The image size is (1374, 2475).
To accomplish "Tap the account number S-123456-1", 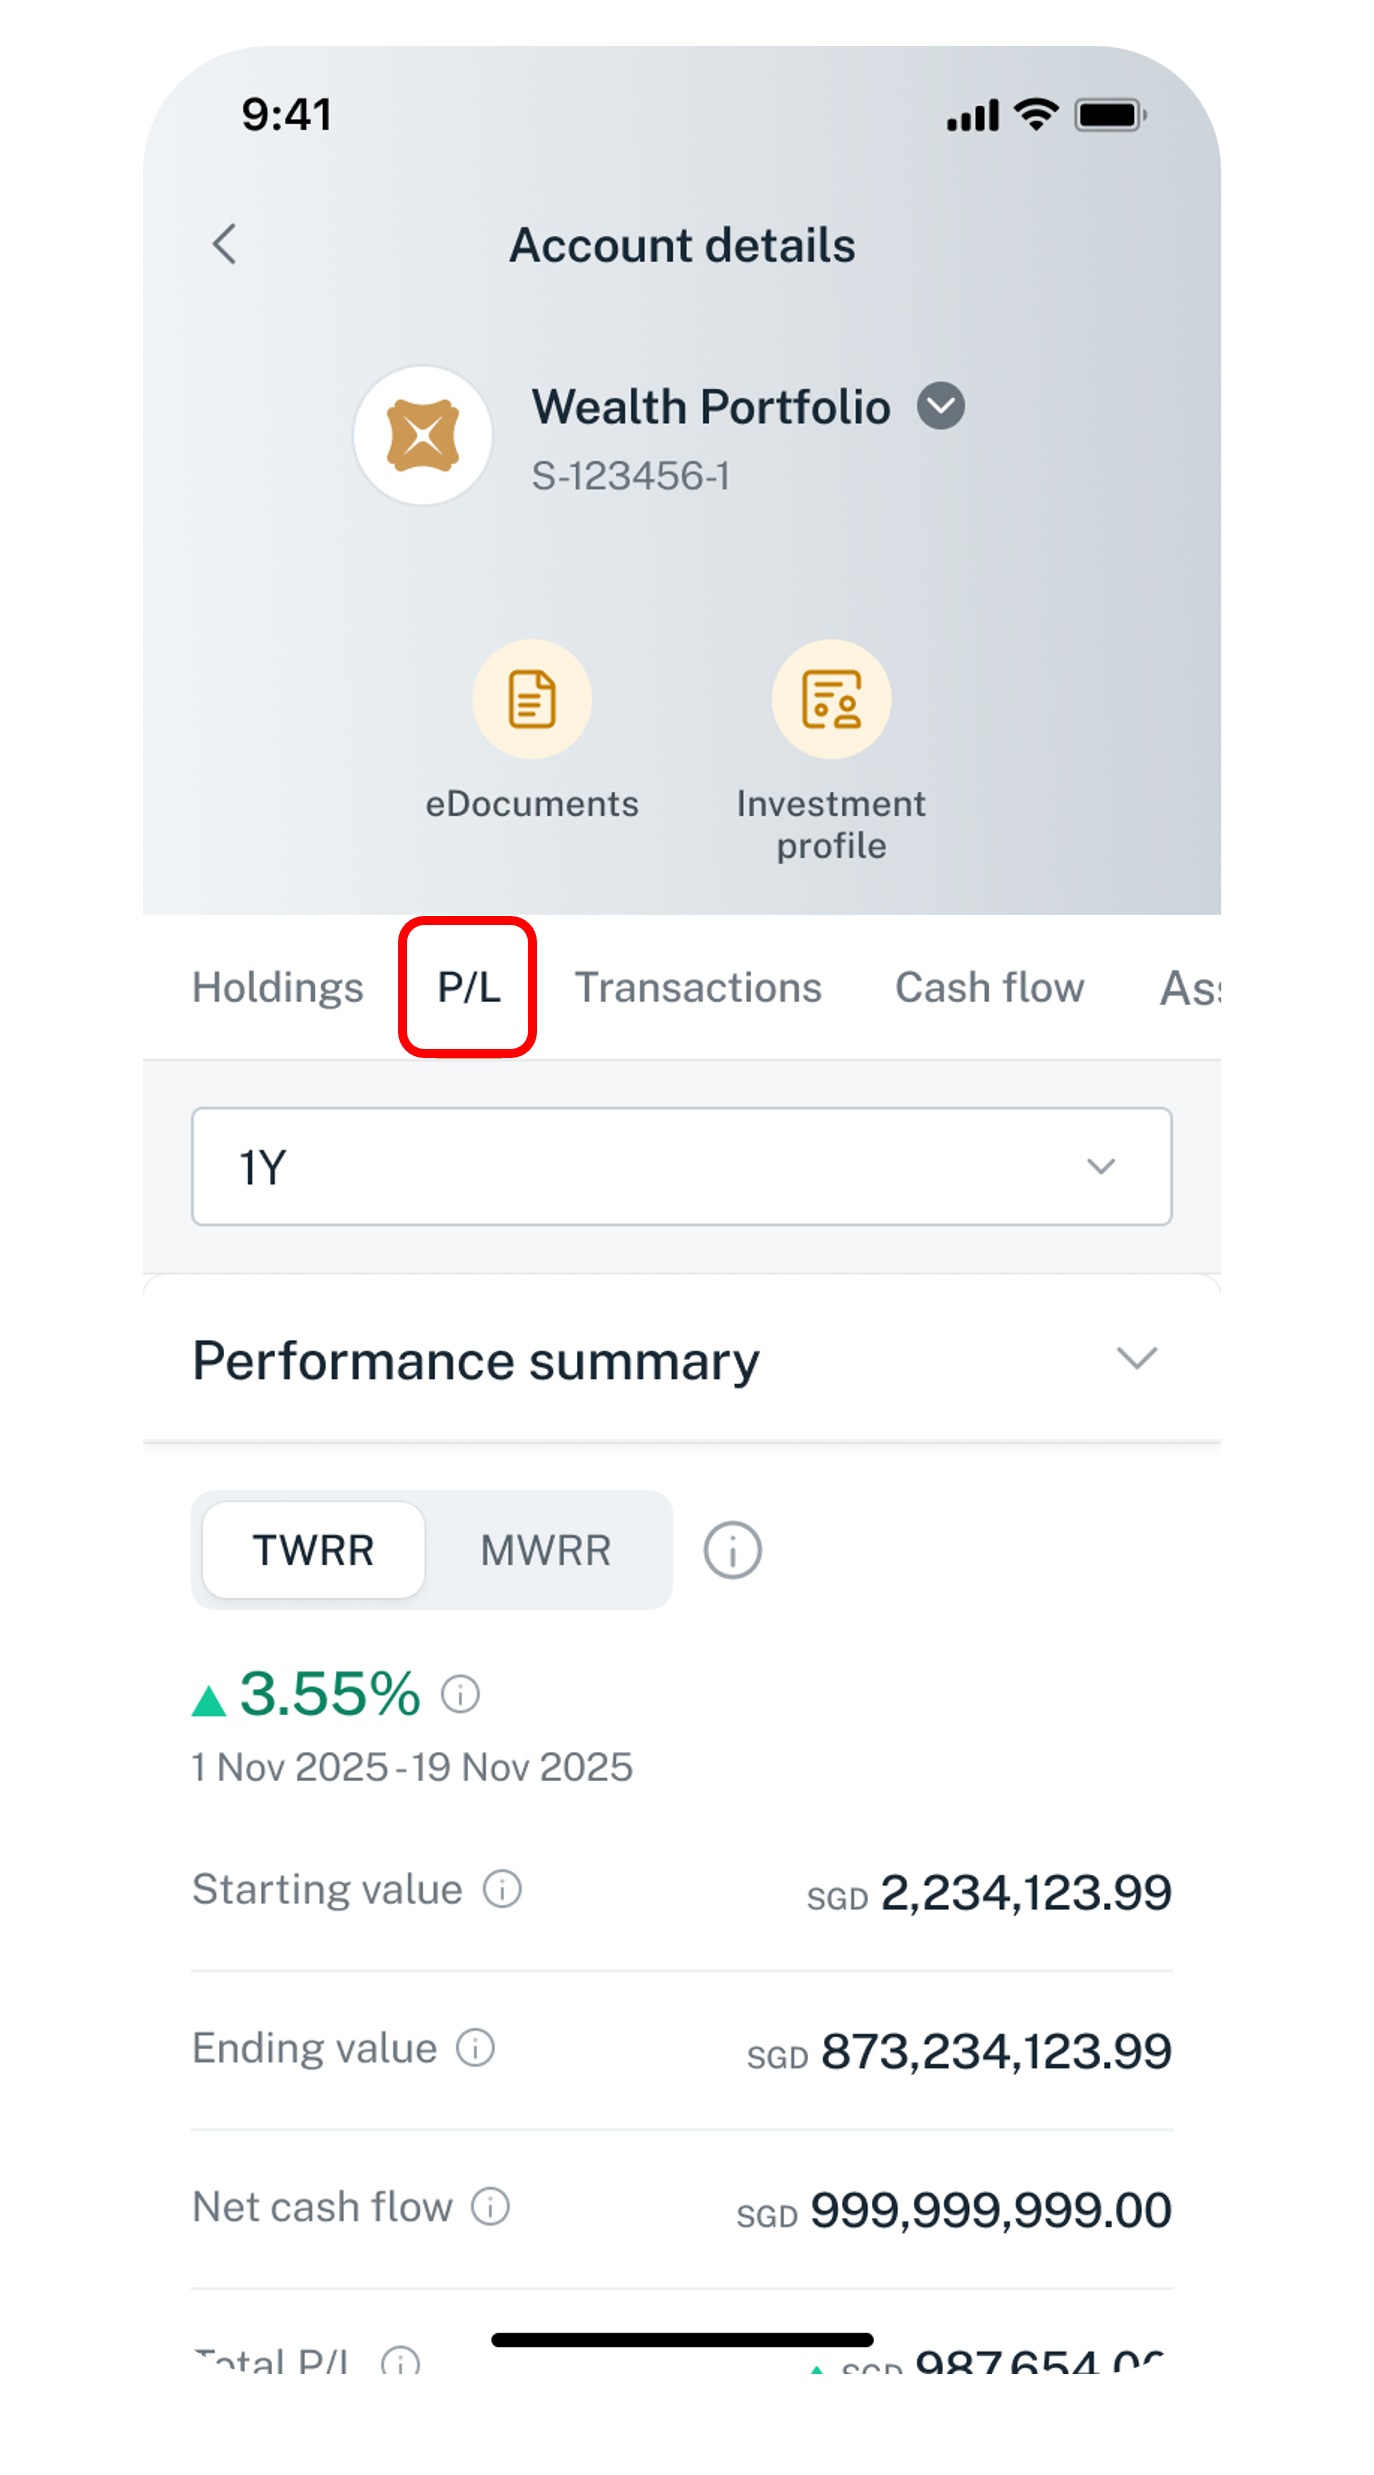I will click(630, 476).
